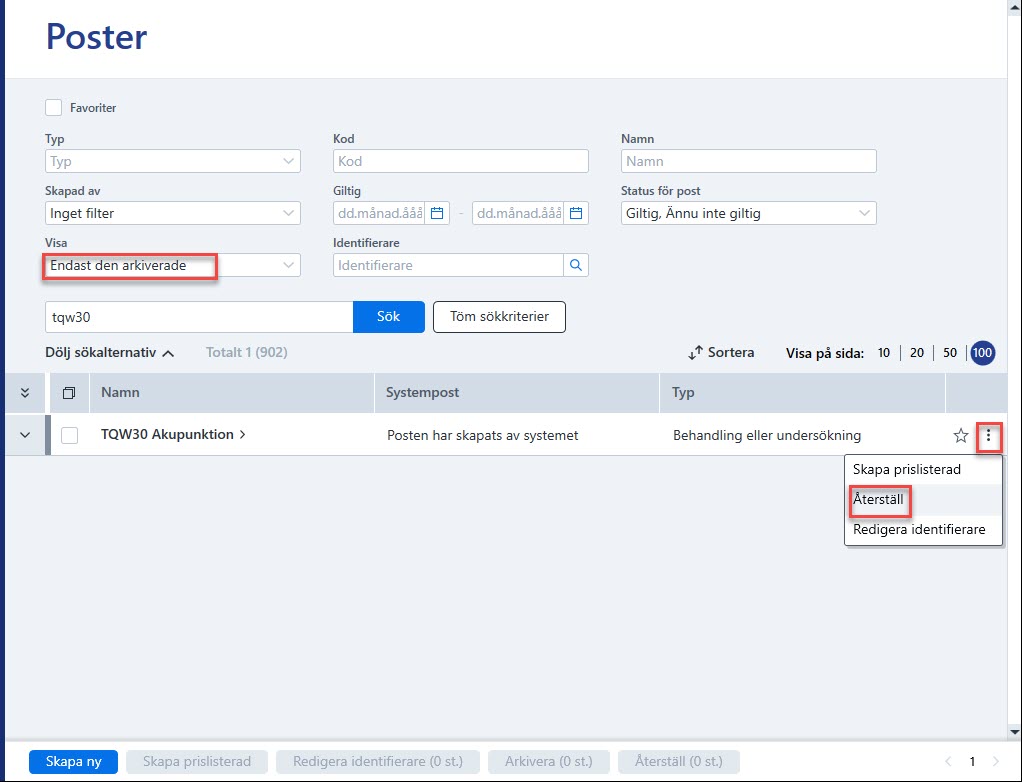Click the Kod input field
This screenshot has width=1022, height=782.
click(x=461, y=161)
